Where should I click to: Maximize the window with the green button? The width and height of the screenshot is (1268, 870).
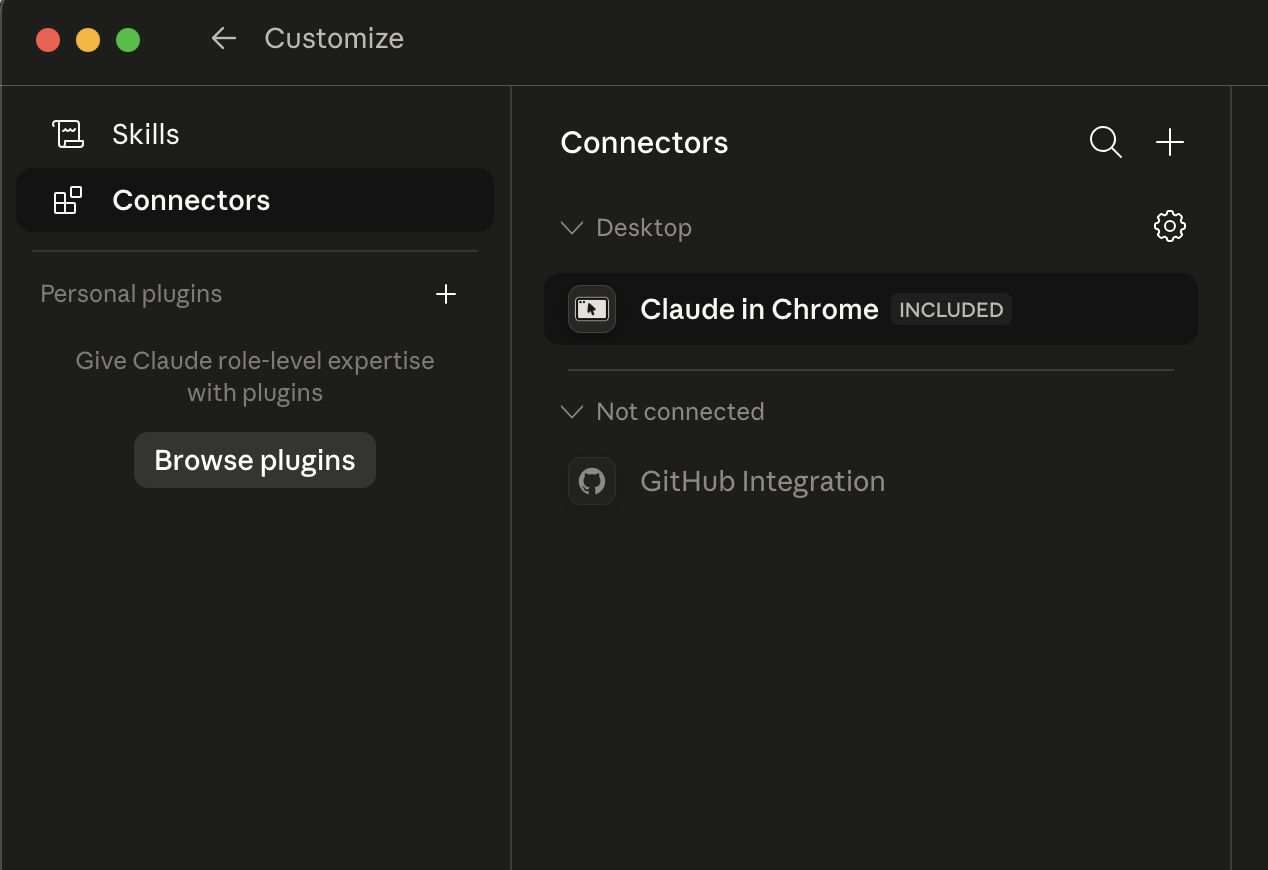[x=128, y=40]
